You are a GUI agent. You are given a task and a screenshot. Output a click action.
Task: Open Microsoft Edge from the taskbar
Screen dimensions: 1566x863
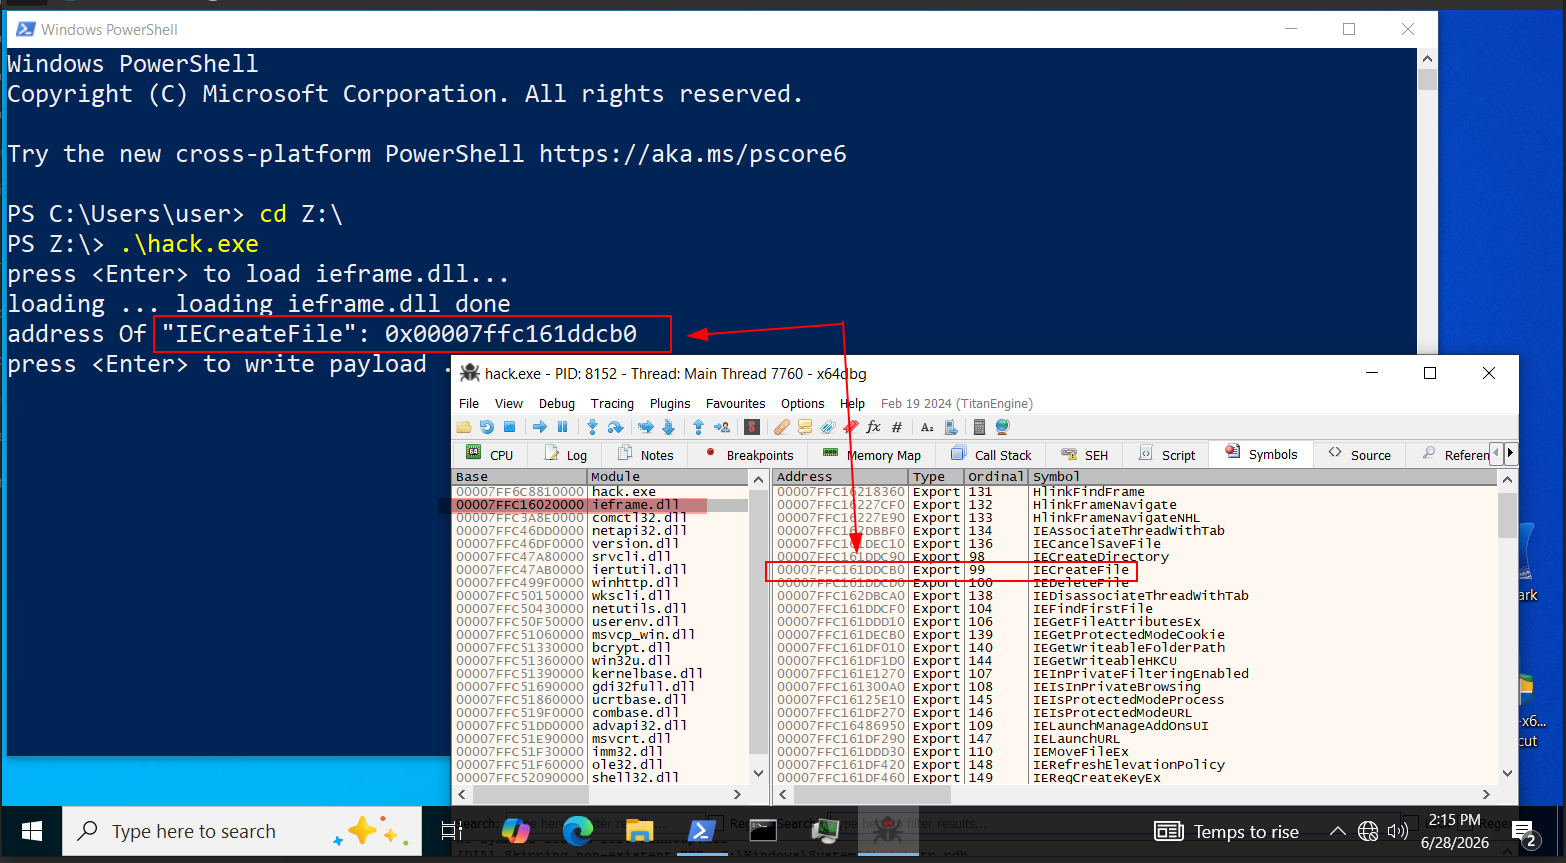coord(578,831)
